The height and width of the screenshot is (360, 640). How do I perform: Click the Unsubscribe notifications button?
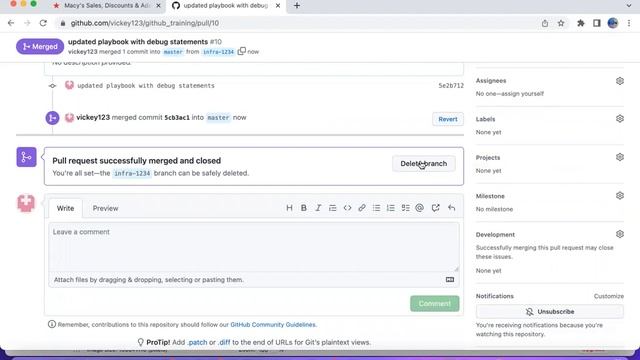click(x=550, y=312)
